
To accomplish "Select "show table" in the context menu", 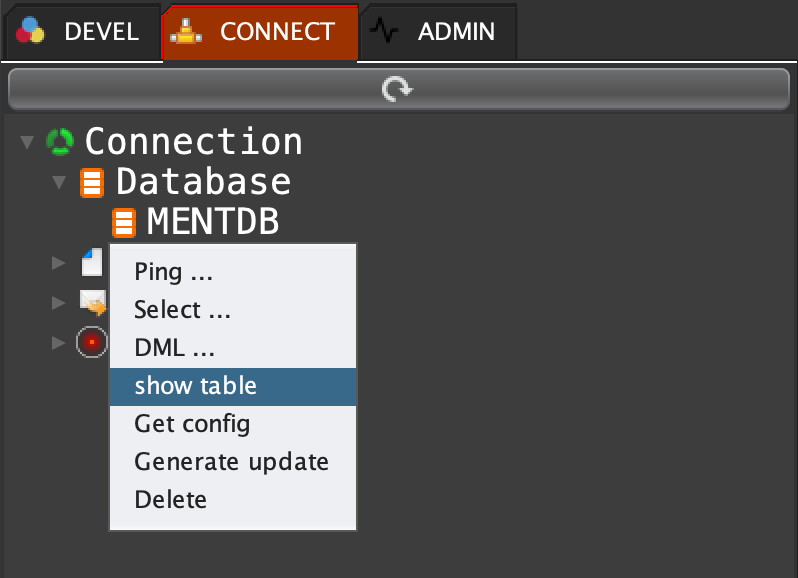I will [196, 386].
